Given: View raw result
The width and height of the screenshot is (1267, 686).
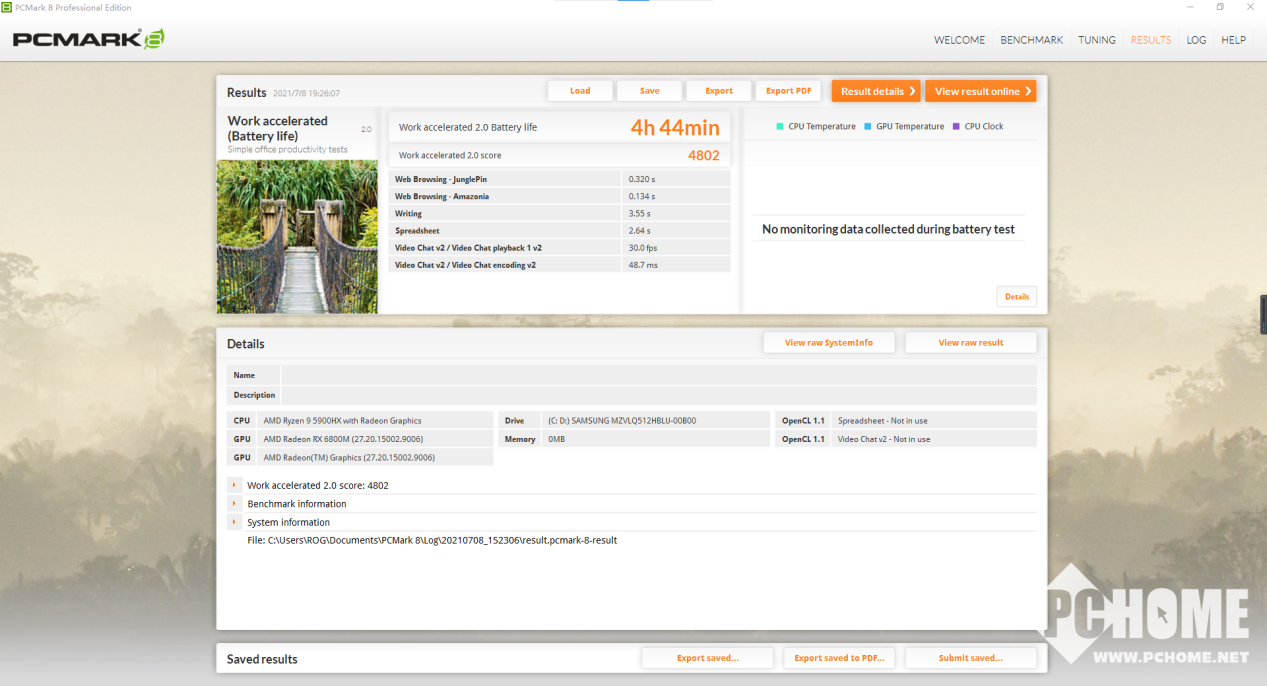Looking at the screenshot, I should pos(971,342).
